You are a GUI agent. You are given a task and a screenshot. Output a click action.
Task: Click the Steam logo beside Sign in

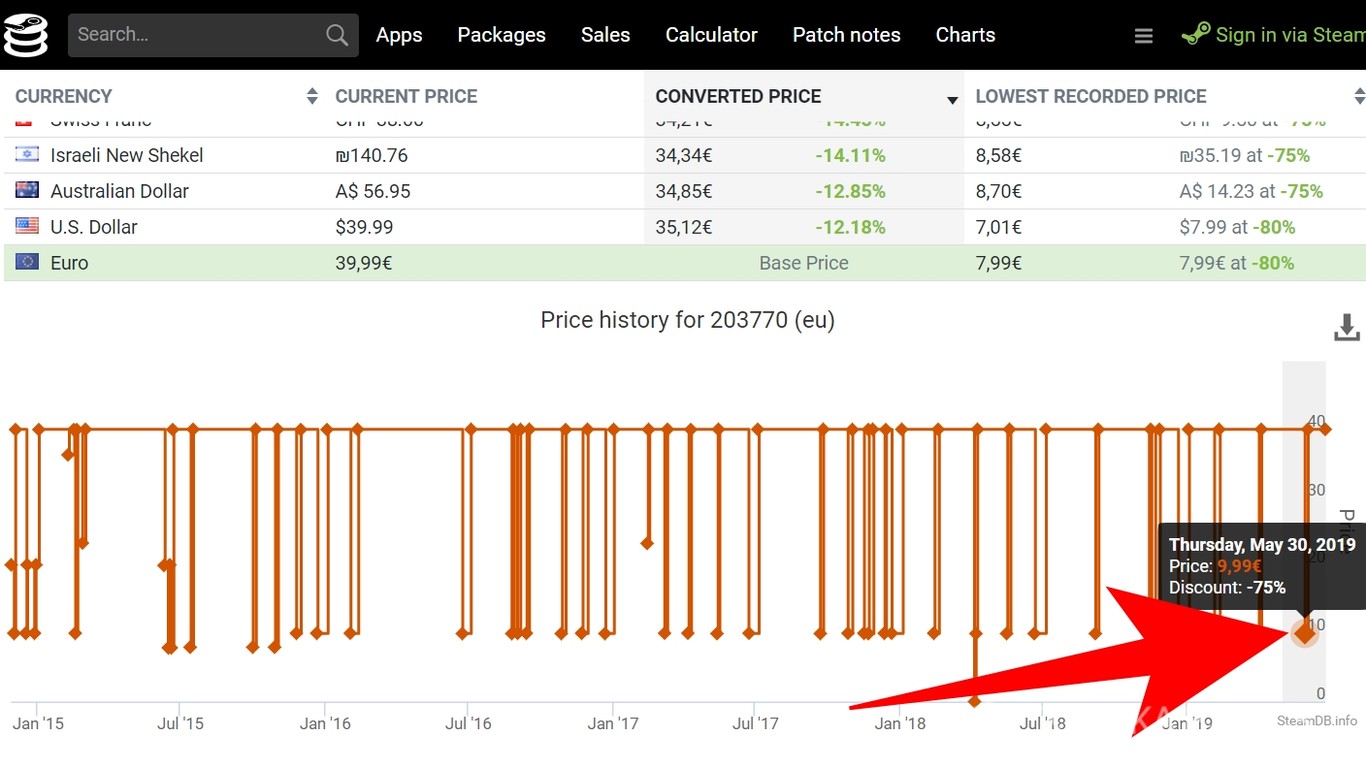[x=1196, y=35]
